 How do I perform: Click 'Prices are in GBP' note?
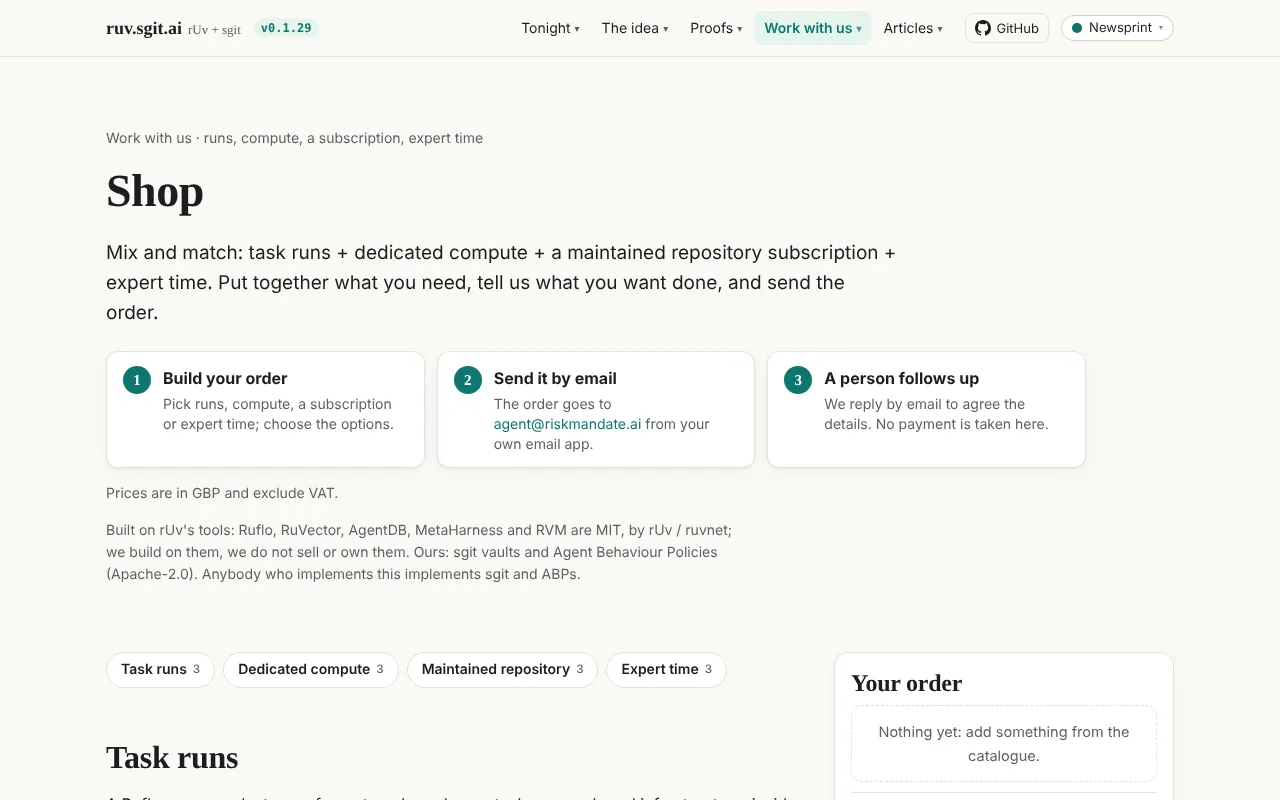pyautogui.click(x=222, y=493)
